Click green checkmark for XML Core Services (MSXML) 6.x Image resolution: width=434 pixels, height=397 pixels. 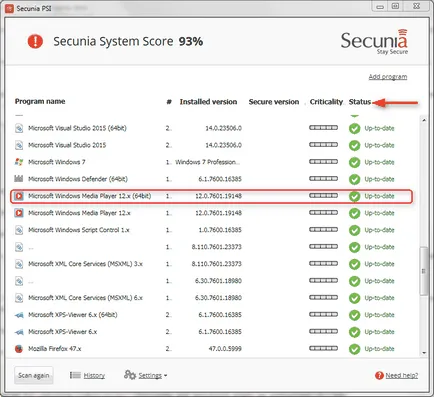(354, 298)
